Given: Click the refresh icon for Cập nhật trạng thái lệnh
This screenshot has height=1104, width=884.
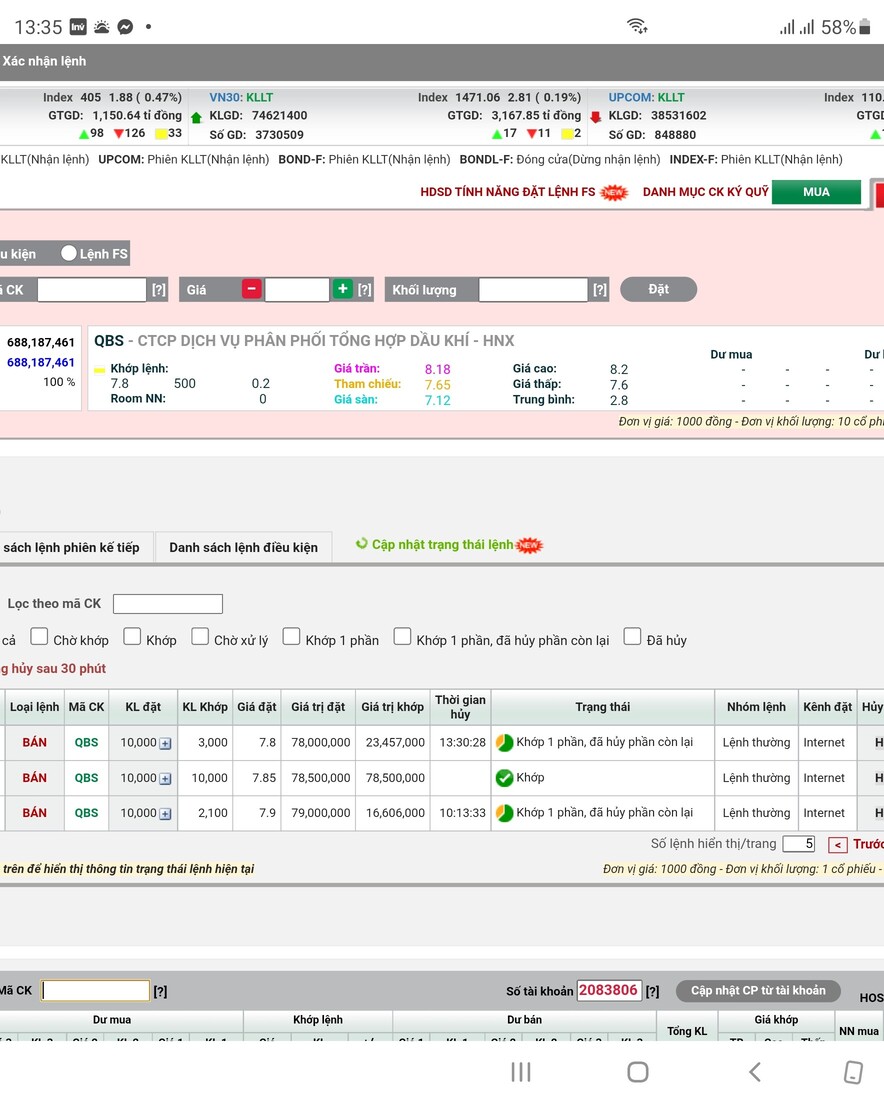Looking at the screenshot, I should click(x=362, y=544).
